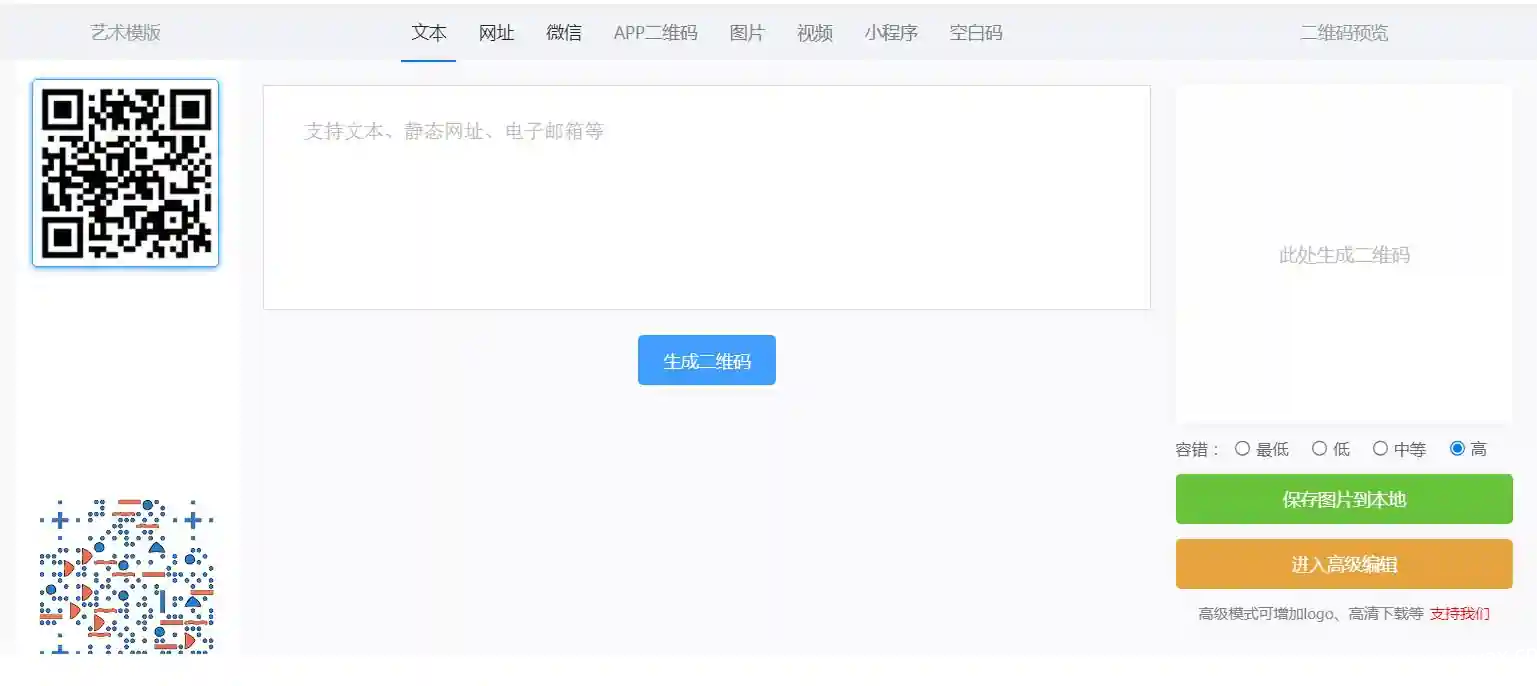Click the green 保存图片到本地 button
1537x686 pixels.
point(1344,499)
